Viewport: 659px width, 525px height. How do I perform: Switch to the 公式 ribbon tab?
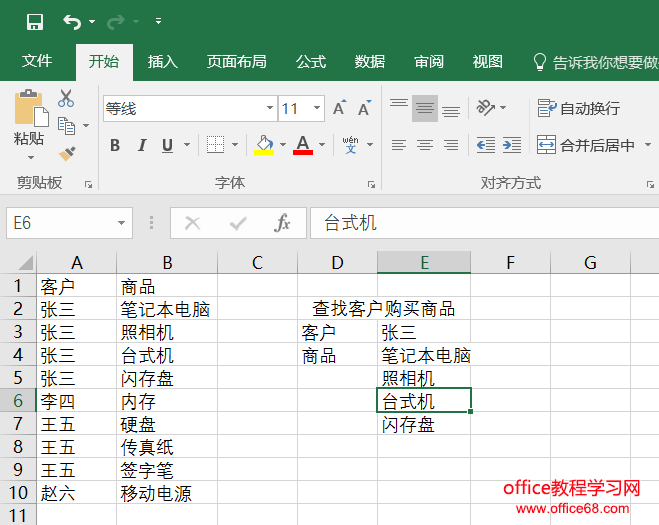pyautogui.click(x=311, y=62)
